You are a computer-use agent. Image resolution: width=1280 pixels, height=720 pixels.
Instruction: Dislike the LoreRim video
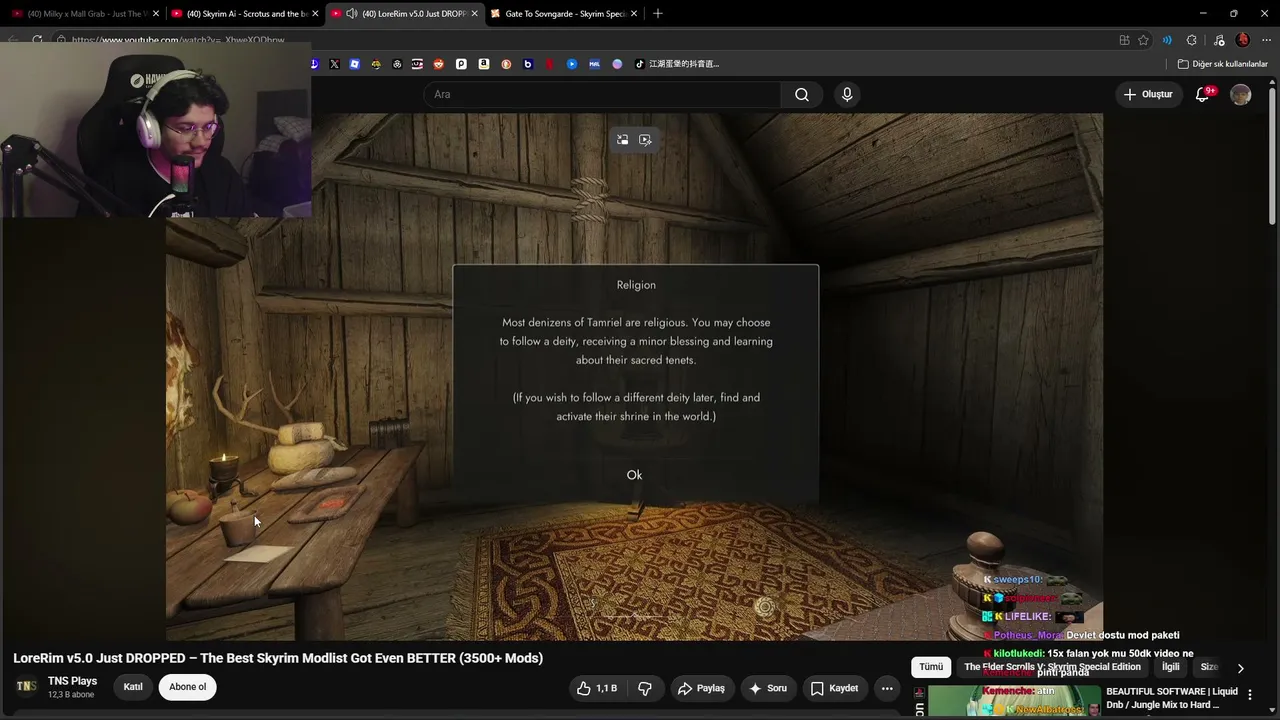click(x=645, y=688)
